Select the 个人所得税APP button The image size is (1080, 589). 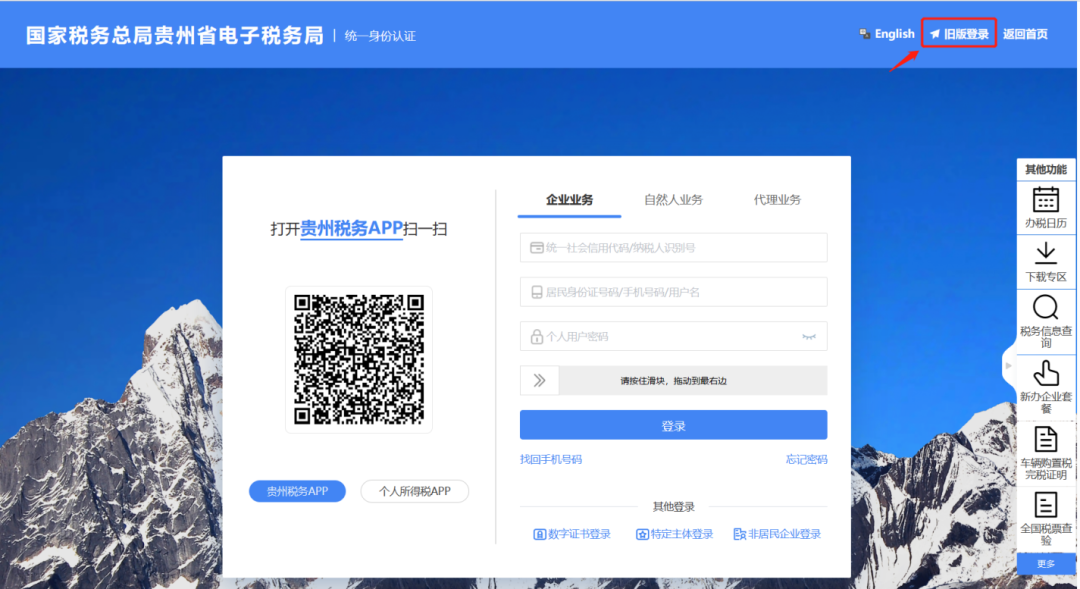point(415,491)
